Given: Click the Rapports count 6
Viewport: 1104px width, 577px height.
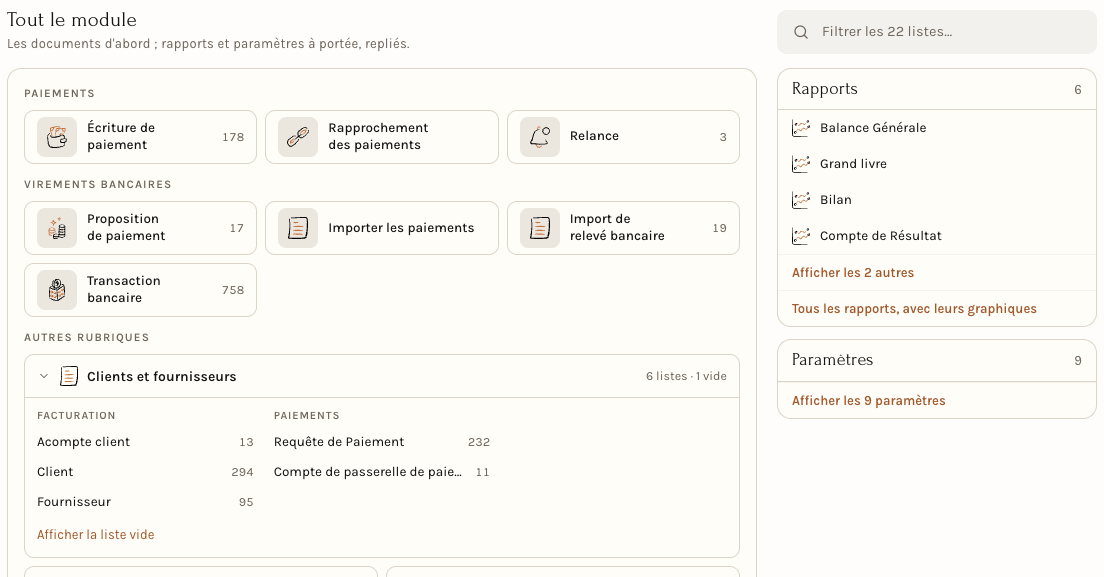Looking at the screenshot, I should [1078, 89].
